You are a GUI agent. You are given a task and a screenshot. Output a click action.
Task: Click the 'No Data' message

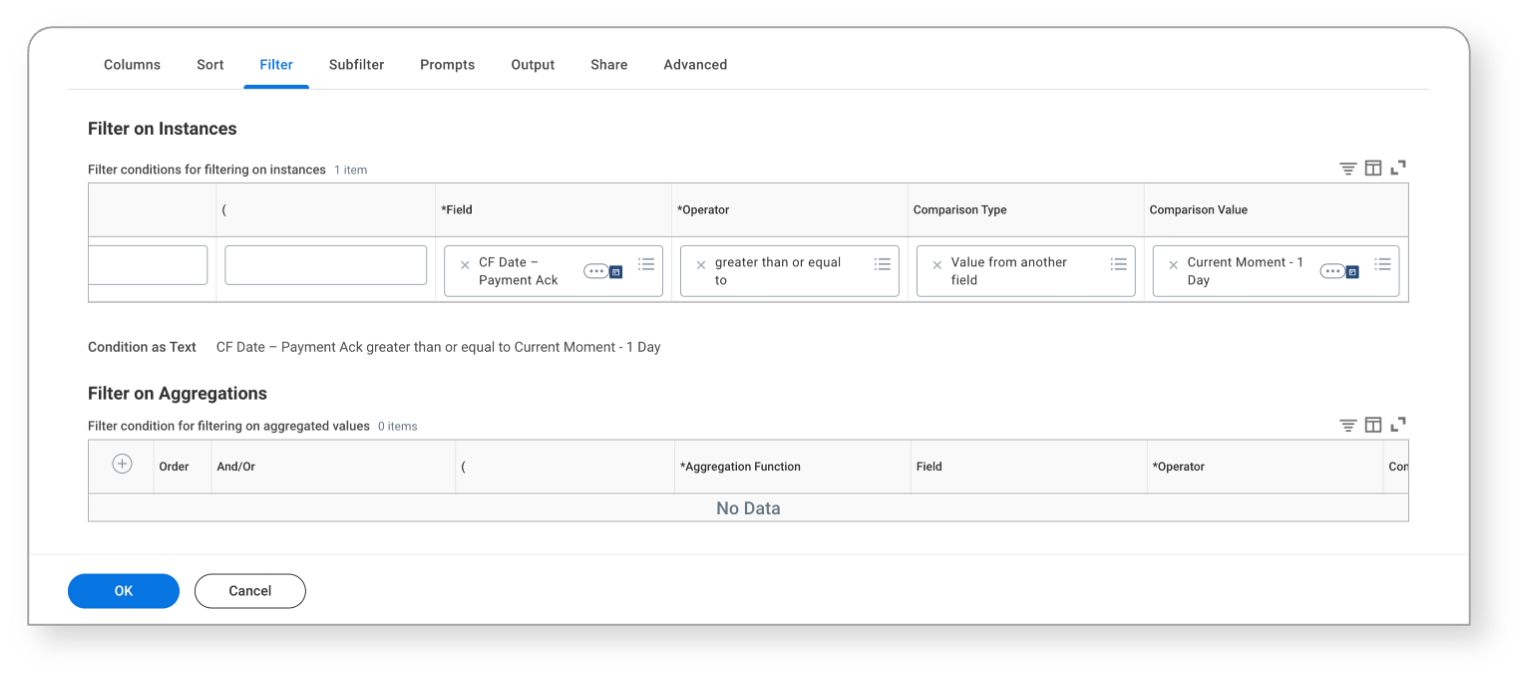pos(748,508)
